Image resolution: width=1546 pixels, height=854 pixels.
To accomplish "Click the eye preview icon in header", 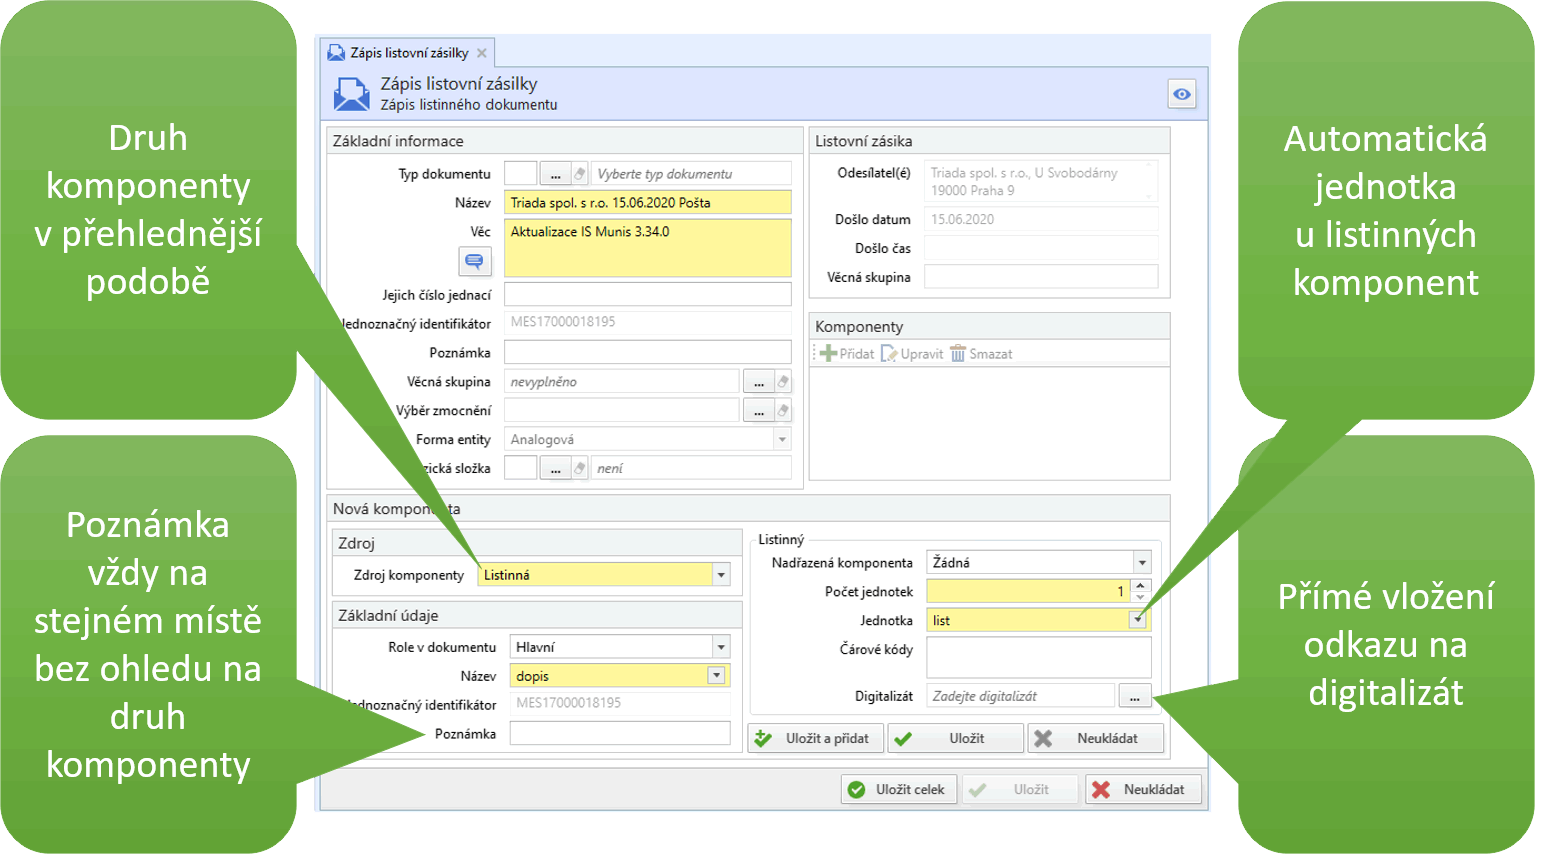I will click(1181, 94).
